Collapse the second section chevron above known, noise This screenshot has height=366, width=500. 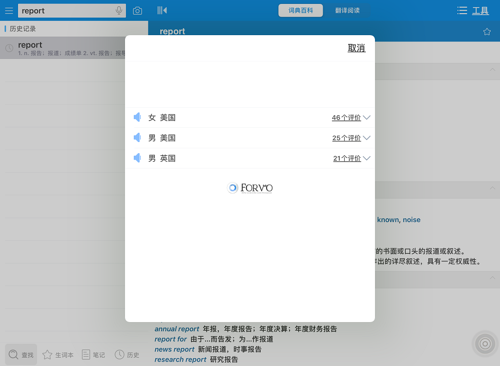492,188
